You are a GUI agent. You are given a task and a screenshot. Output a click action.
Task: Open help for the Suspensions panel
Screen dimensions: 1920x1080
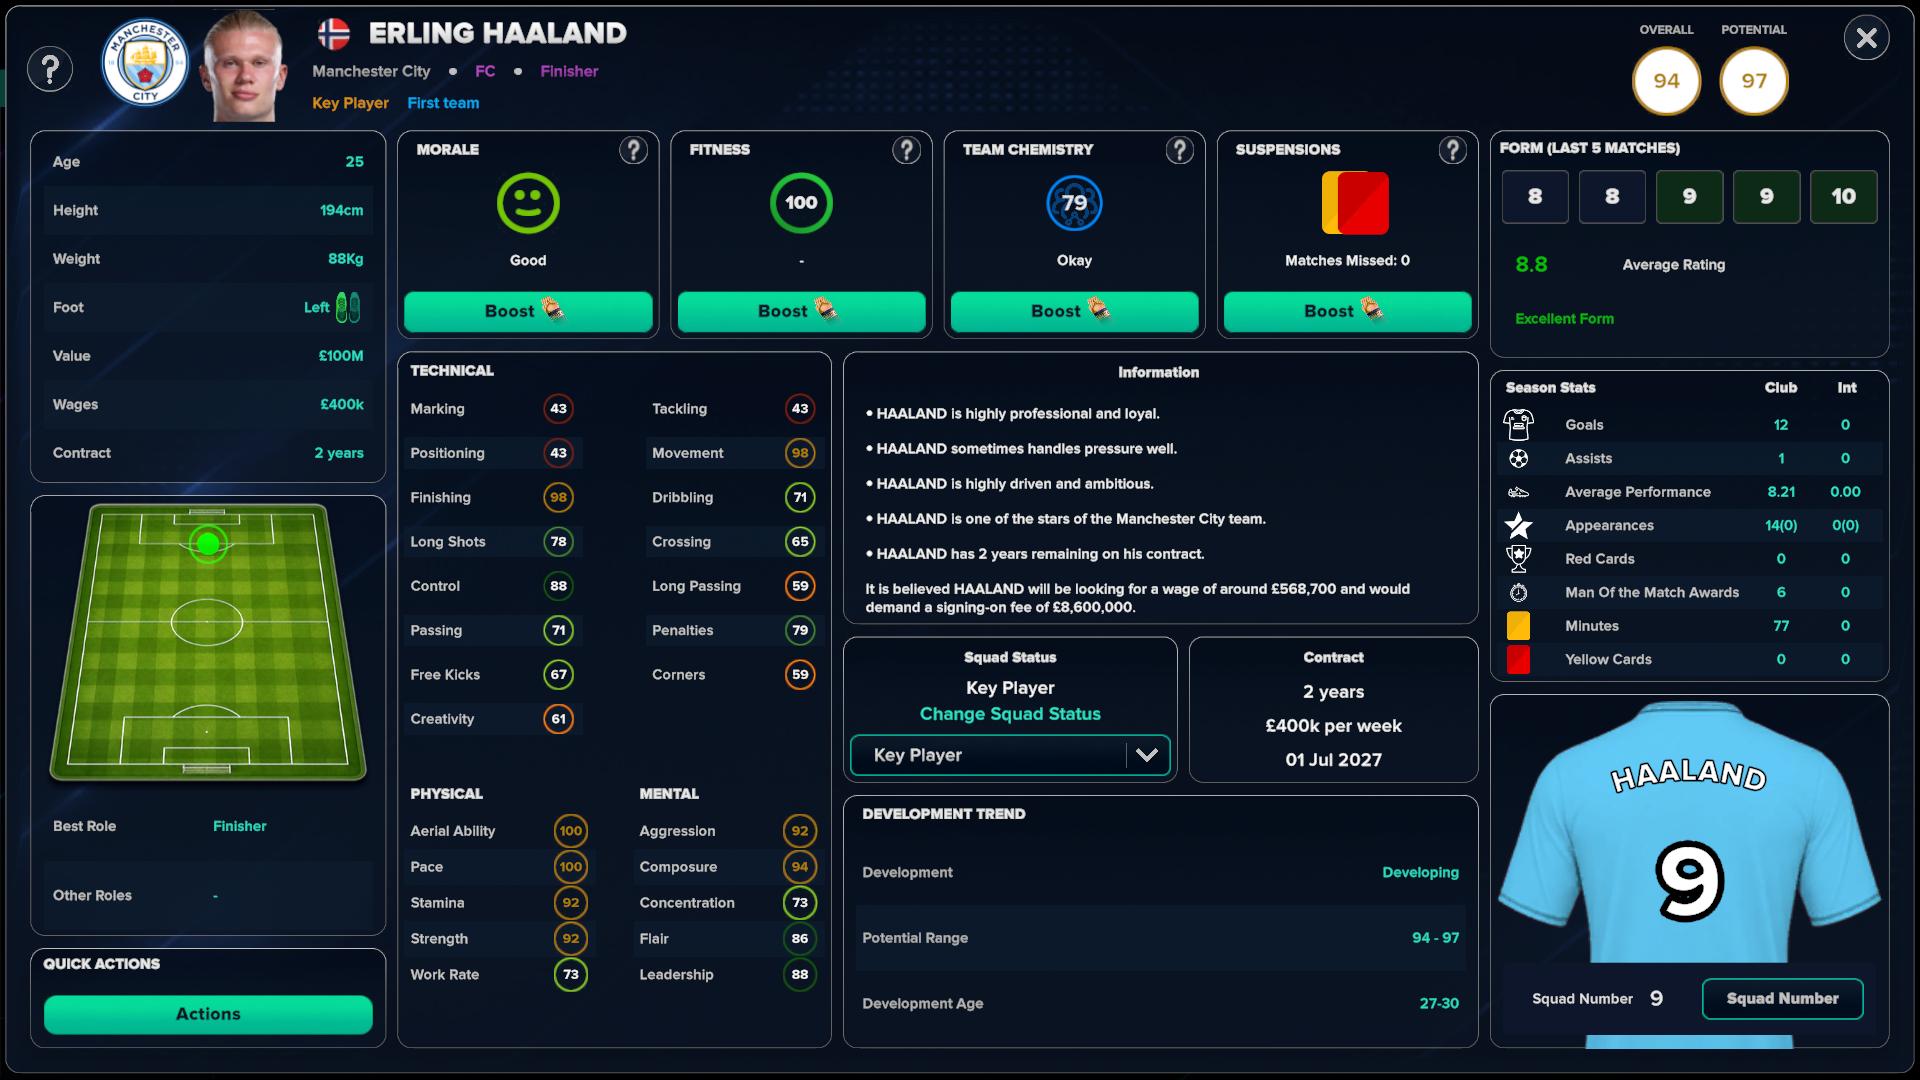1452,150
